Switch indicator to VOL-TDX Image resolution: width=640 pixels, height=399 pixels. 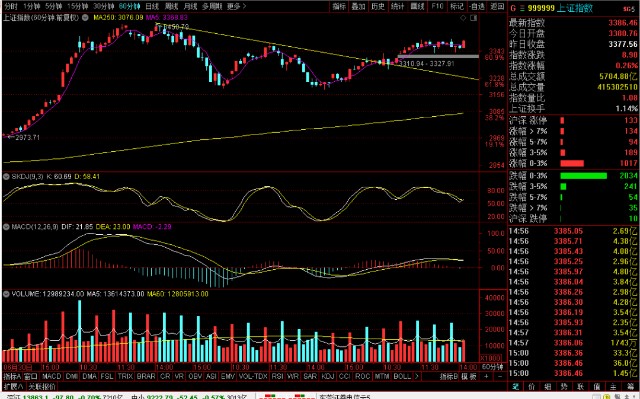[x=253, y=376]
